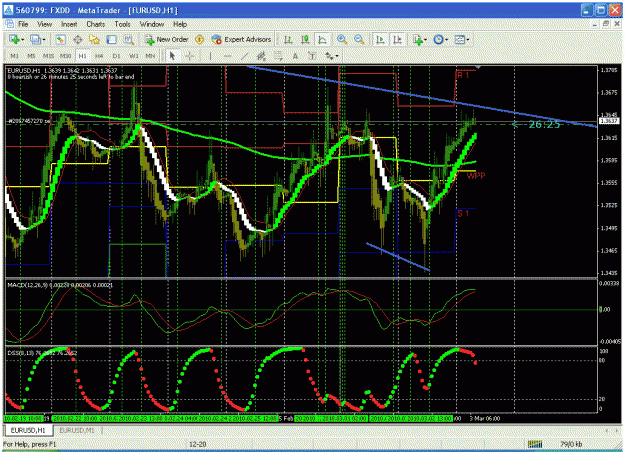This screenshot has width=625, height=452.
Task: Expand the New Chart dropdown arrow
Action: tap(22, 39)
